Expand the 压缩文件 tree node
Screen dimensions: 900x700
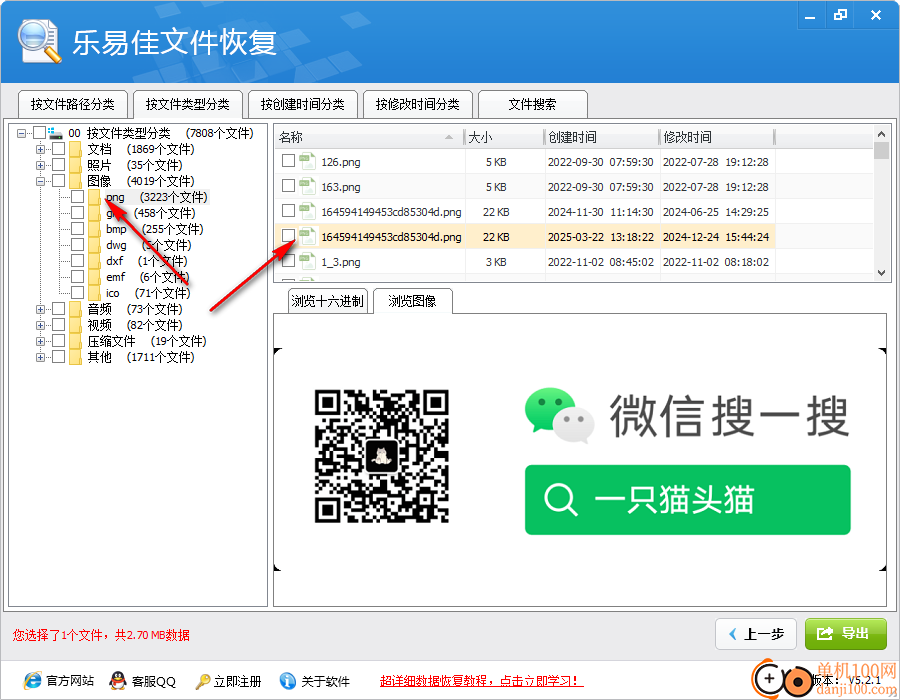click(40, 341)
